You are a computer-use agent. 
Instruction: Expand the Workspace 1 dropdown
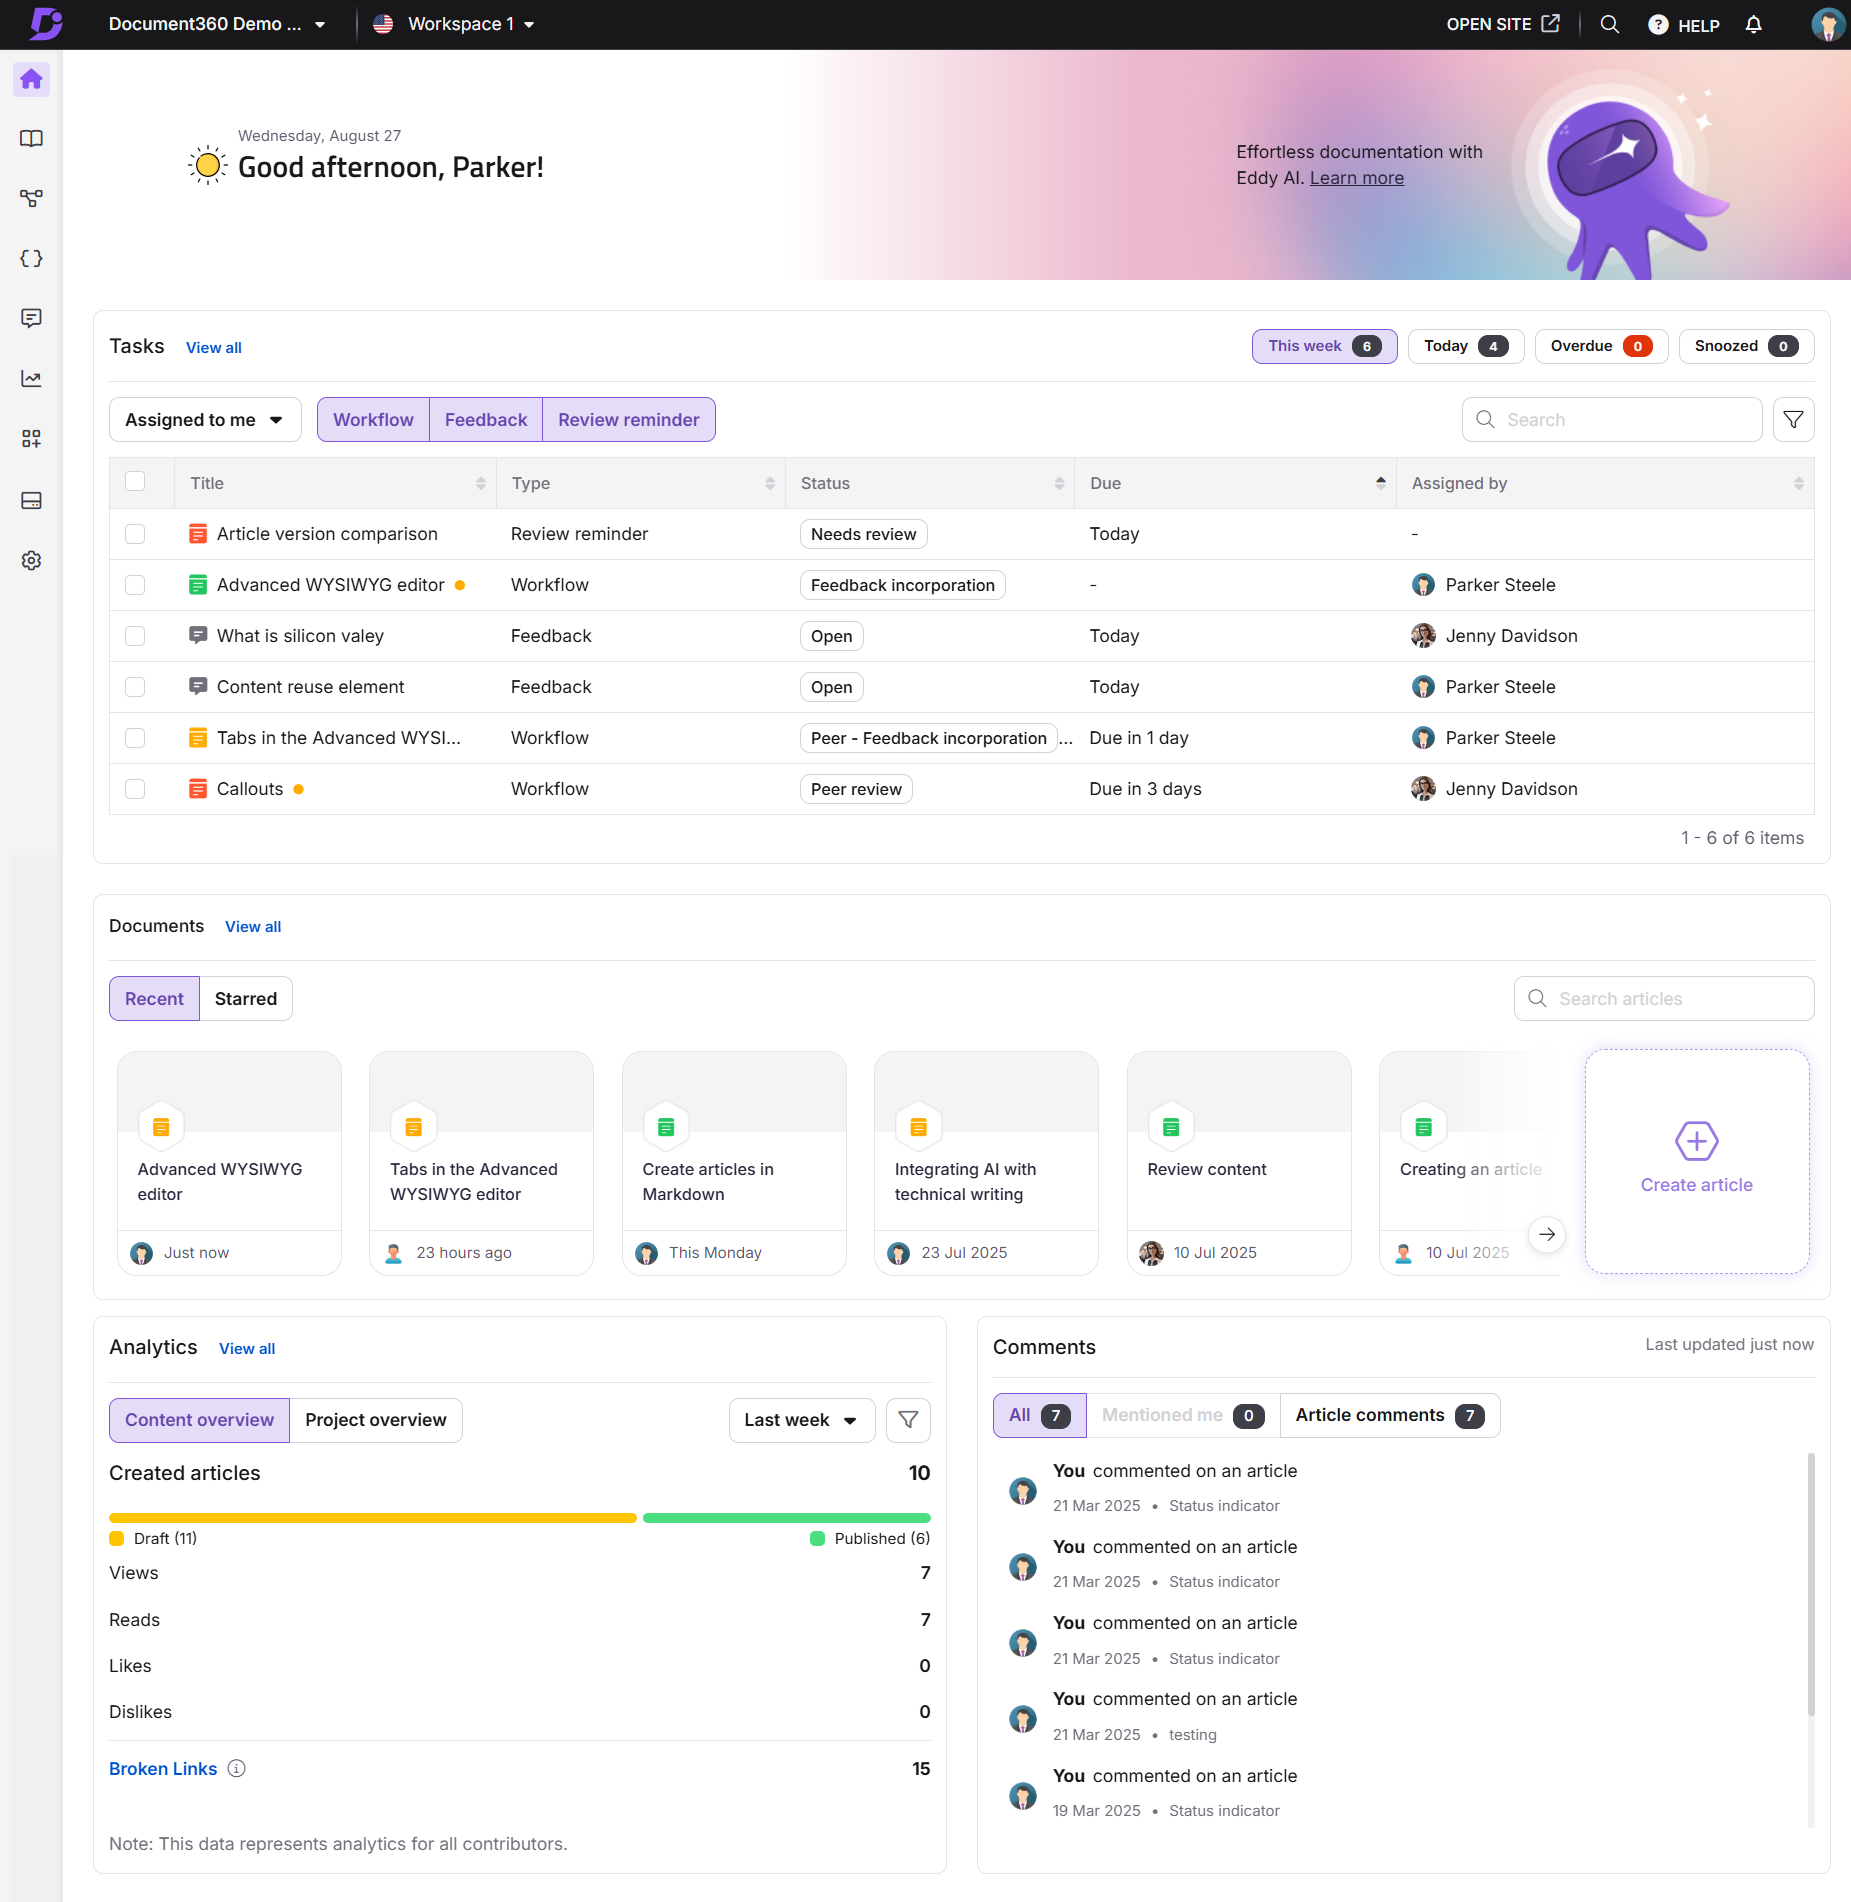pyautogui.click(x=453, y=24)
